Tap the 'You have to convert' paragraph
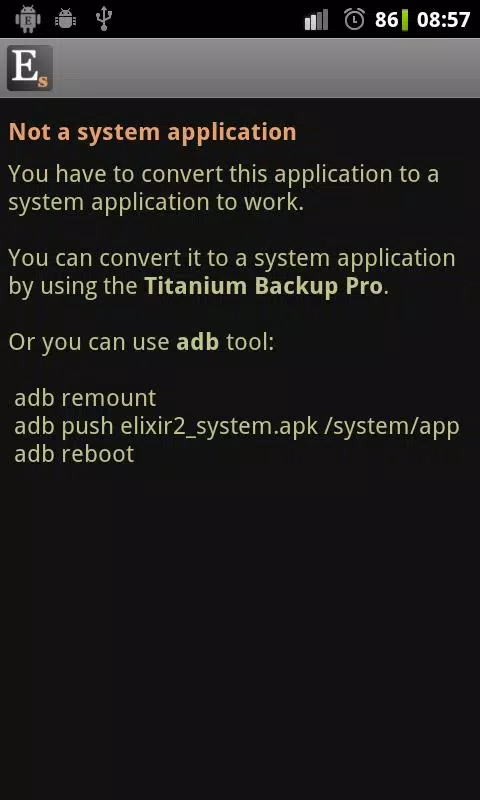 [224, 188]
